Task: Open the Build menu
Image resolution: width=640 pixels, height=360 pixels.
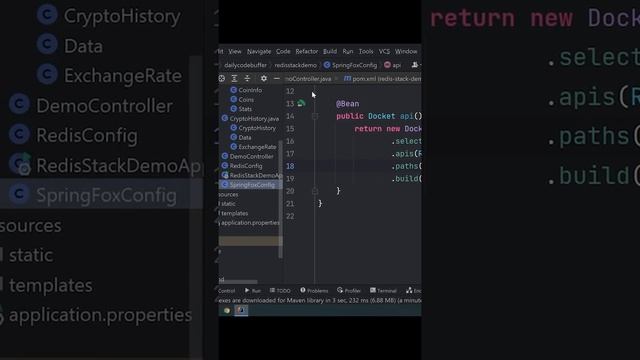Action: (330, 51)
